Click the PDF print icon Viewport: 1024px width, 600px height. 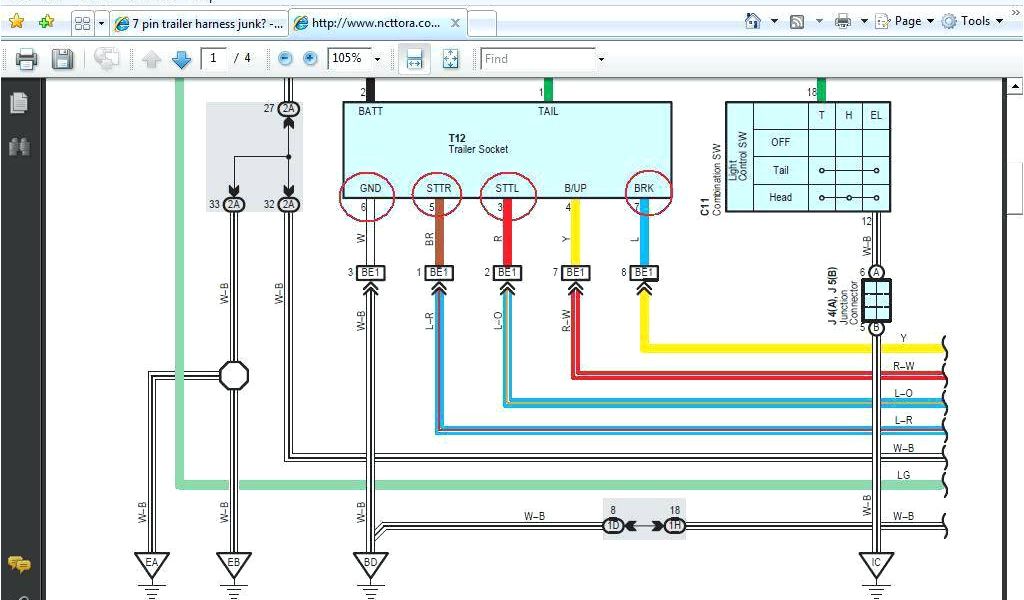point(27,60)
